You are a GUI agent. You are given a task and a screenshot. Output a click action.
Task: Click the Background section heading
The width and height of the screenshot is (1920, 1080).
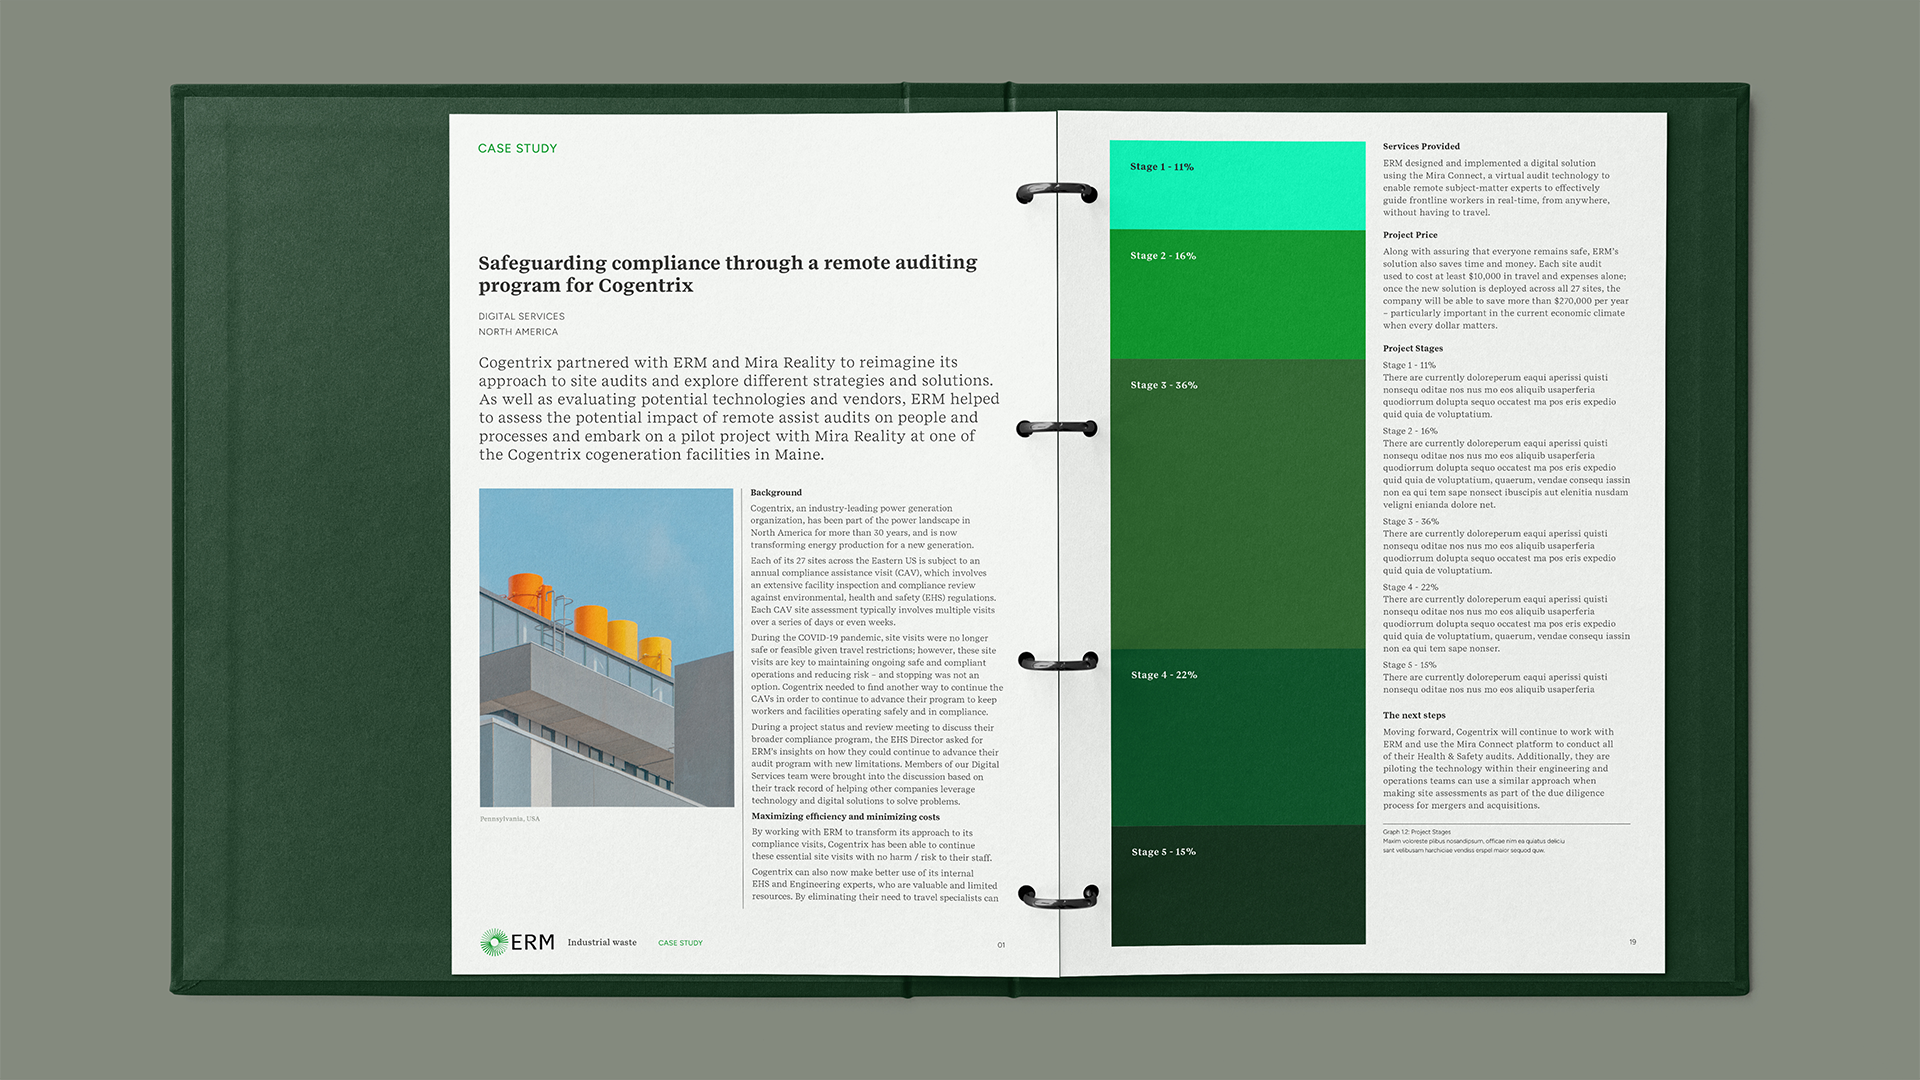click(x=776, y=492)
